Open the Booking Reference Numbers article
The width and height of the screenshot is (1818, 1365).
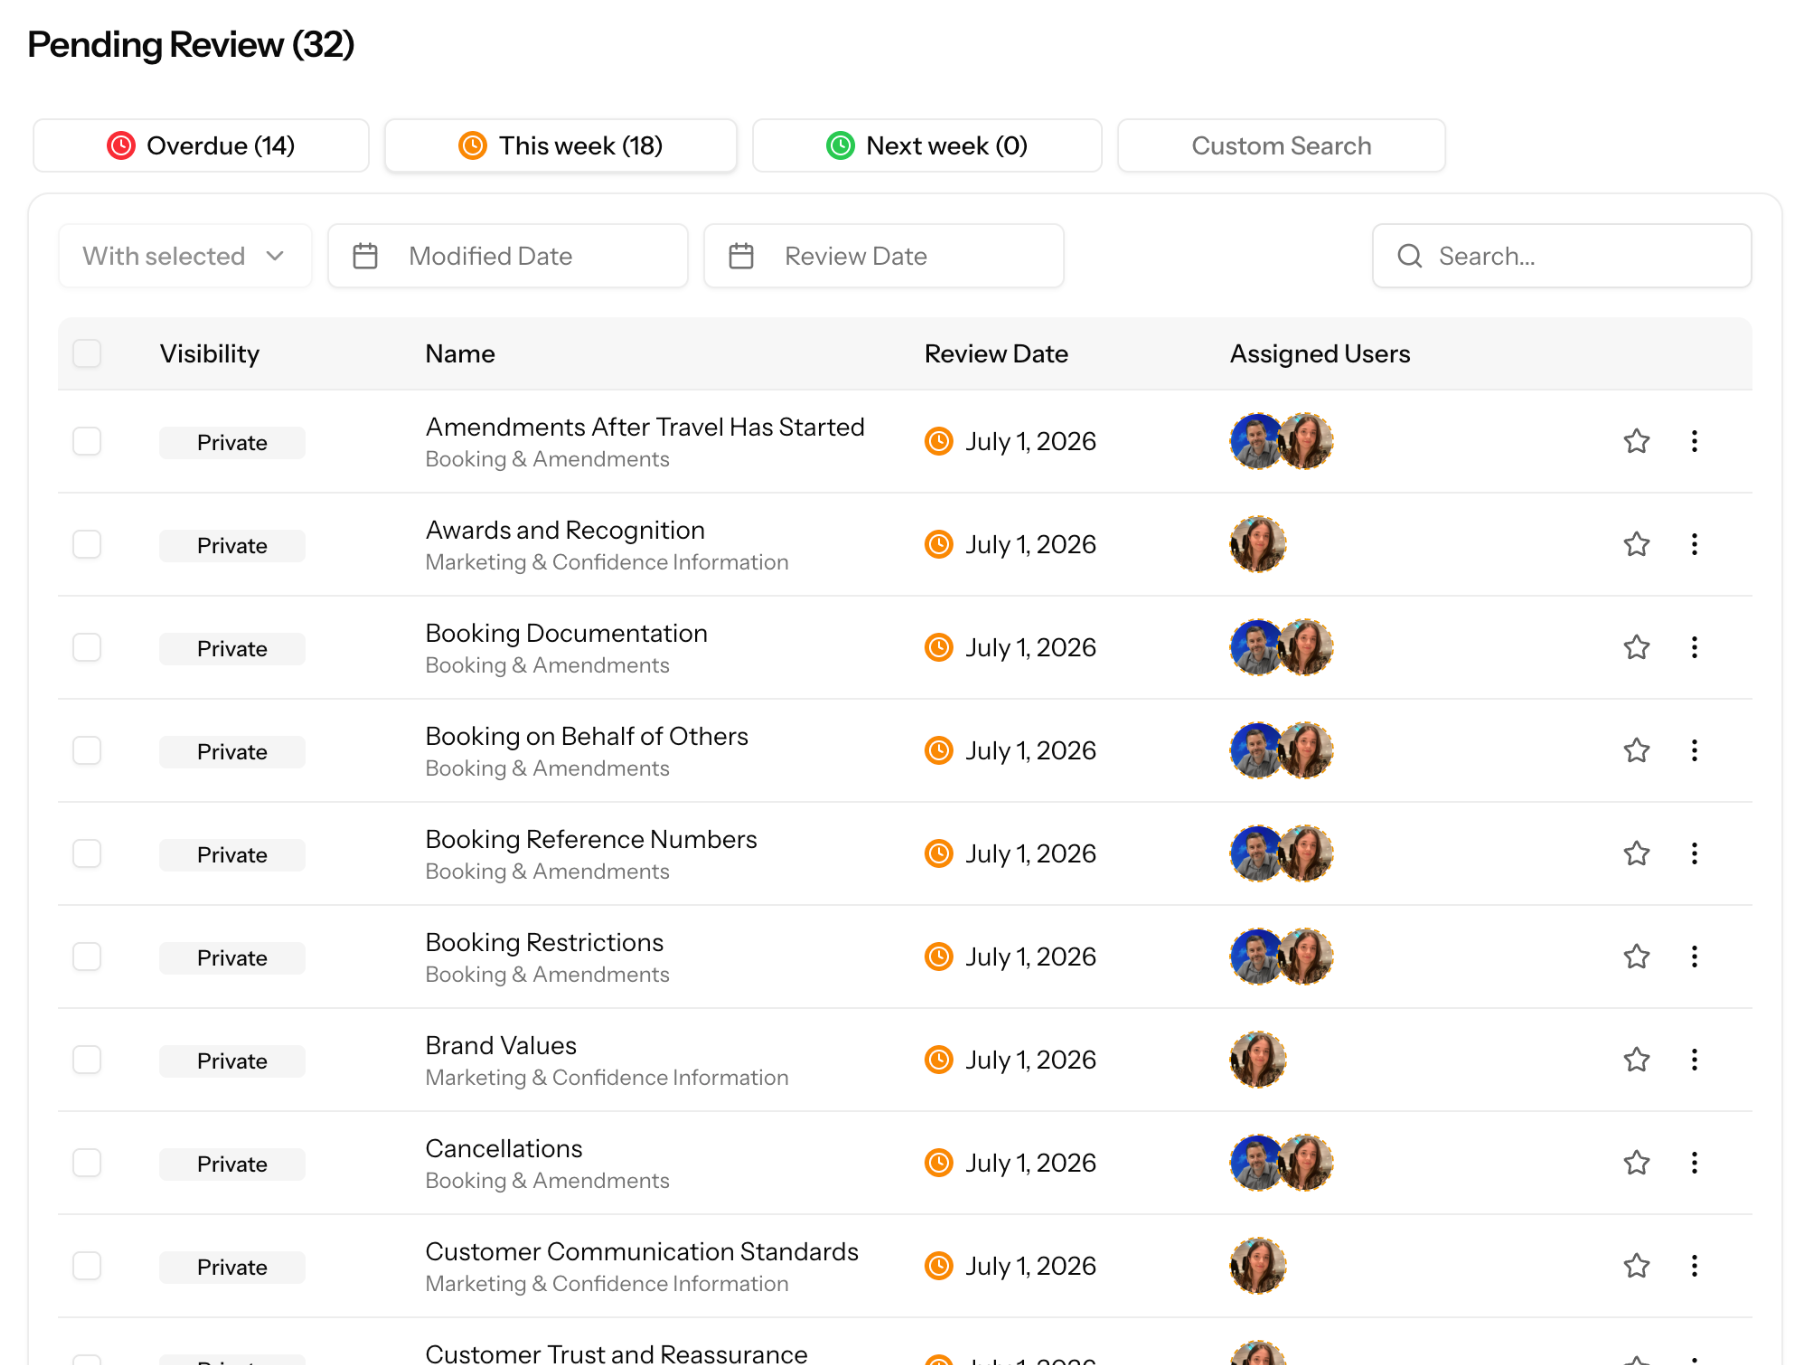[x=591, y=839]
